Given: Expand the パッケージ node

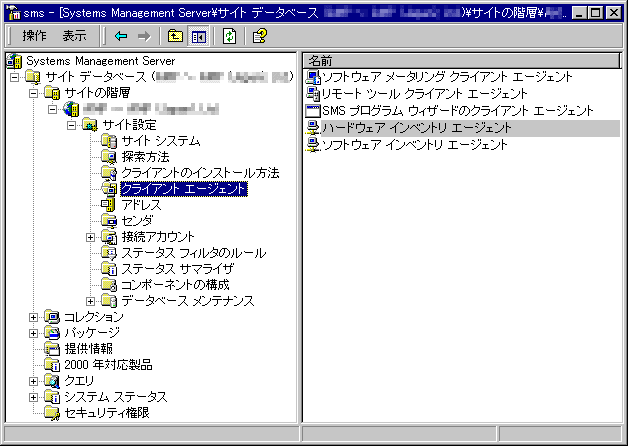Looking at the screenshot, I should pos(34,333).
